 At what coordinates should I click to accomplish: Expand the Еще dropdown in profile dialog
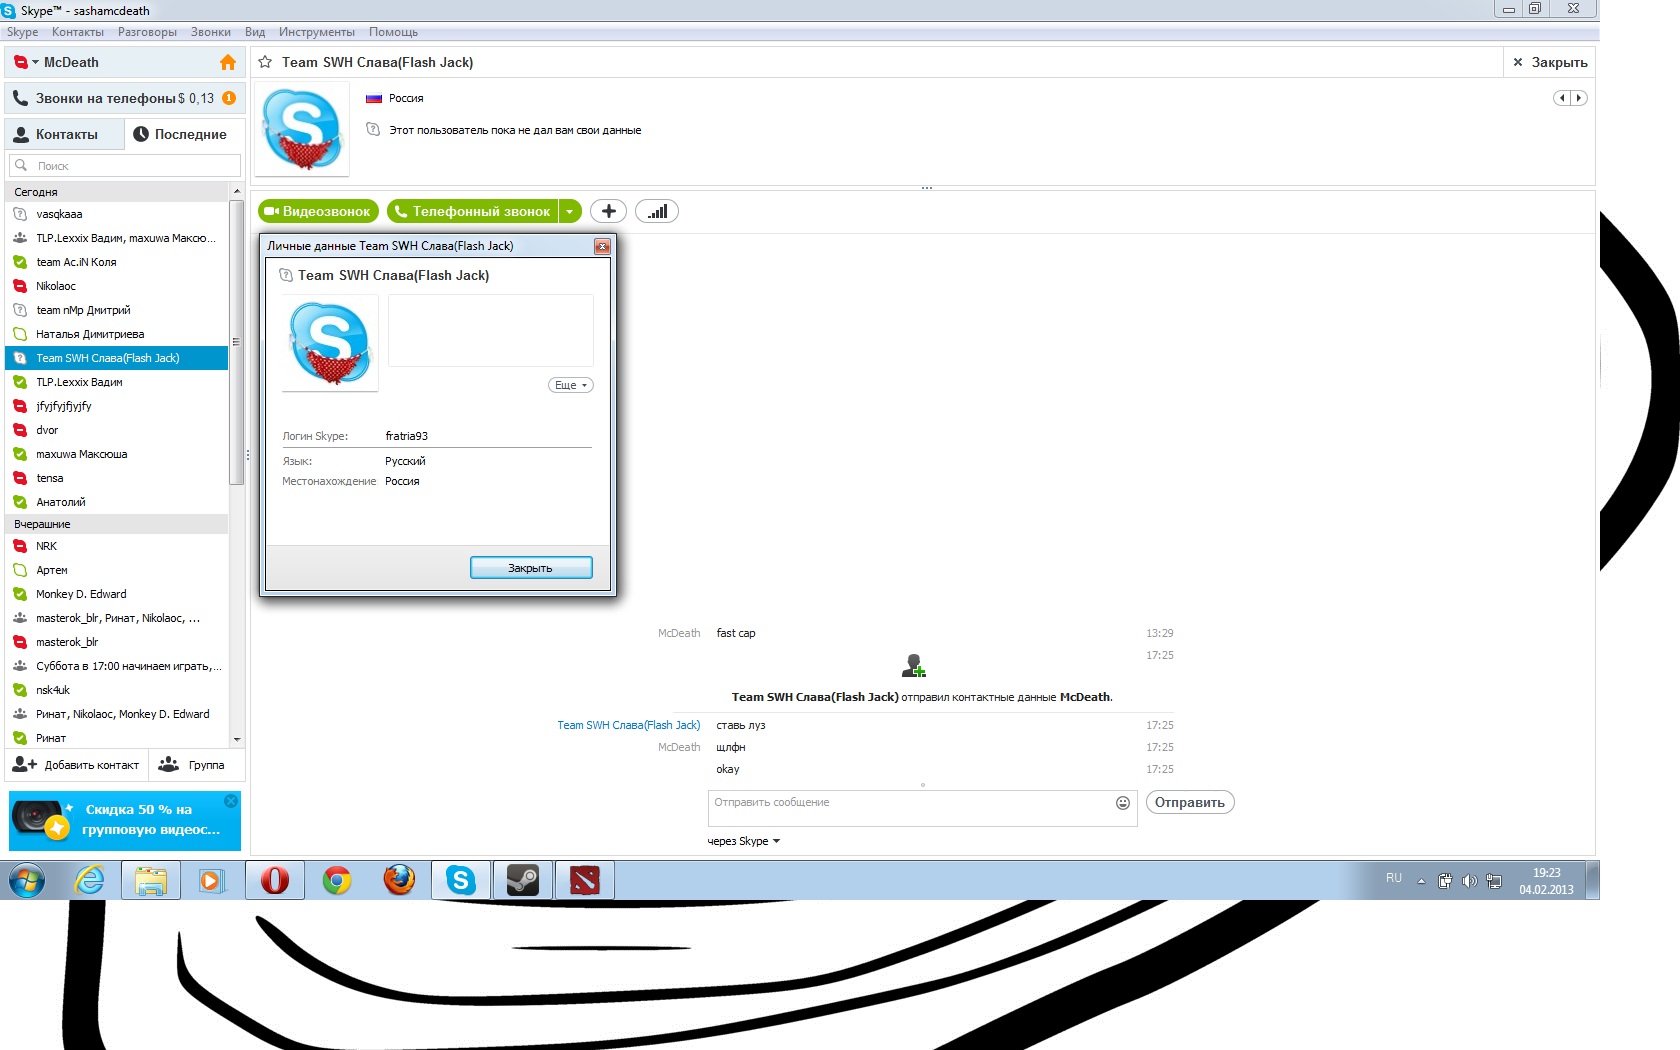click(x=570, y=385)
